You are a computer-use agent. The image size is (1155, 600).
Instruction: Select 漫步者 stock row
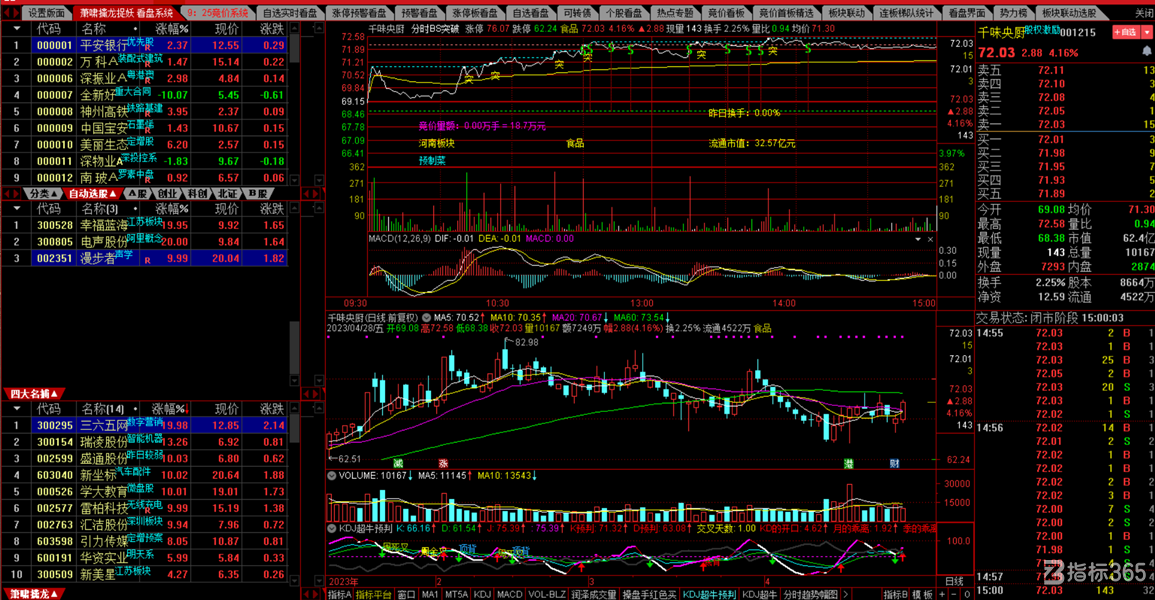[144, 258]
